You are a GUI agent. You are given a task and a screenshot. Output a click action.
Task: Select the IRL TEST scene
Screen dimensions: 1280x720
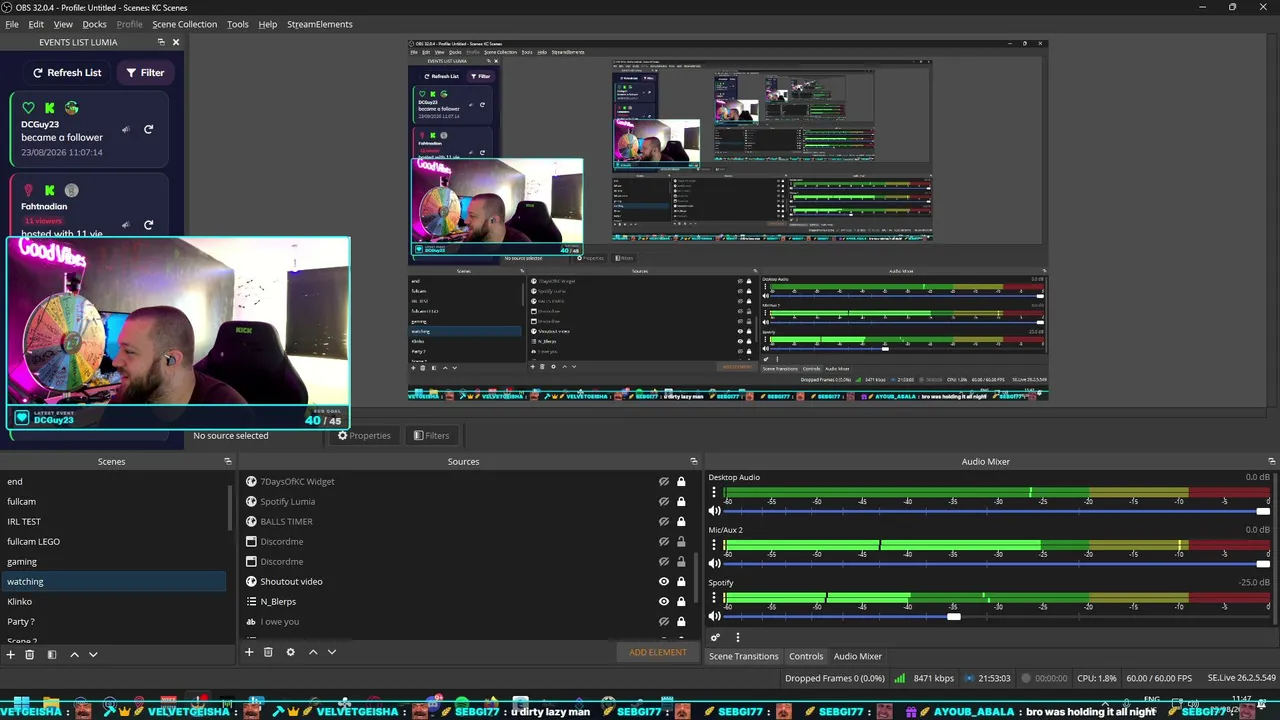point(113,521)
